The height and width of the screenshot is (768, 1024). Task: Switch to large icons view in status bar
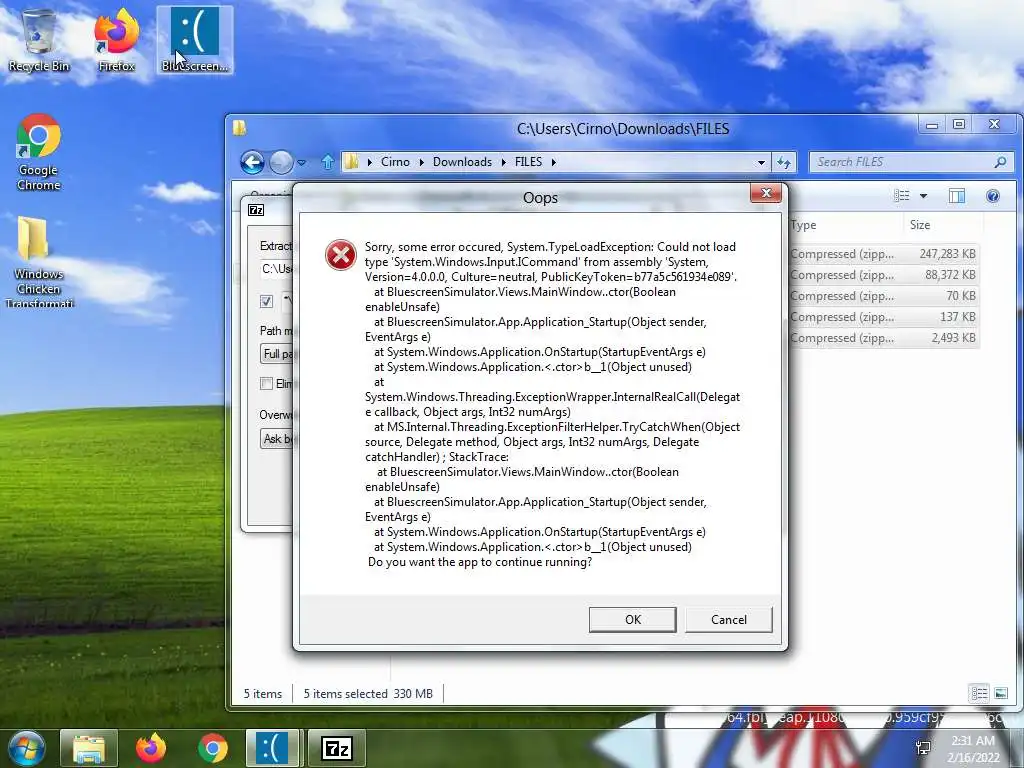1000,694
